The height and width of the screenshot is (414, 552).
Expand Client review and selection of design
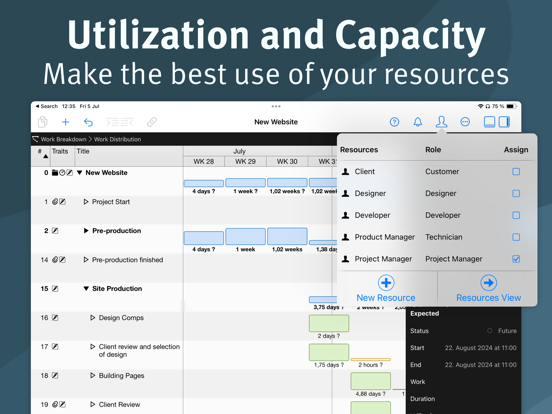point(93,347)
